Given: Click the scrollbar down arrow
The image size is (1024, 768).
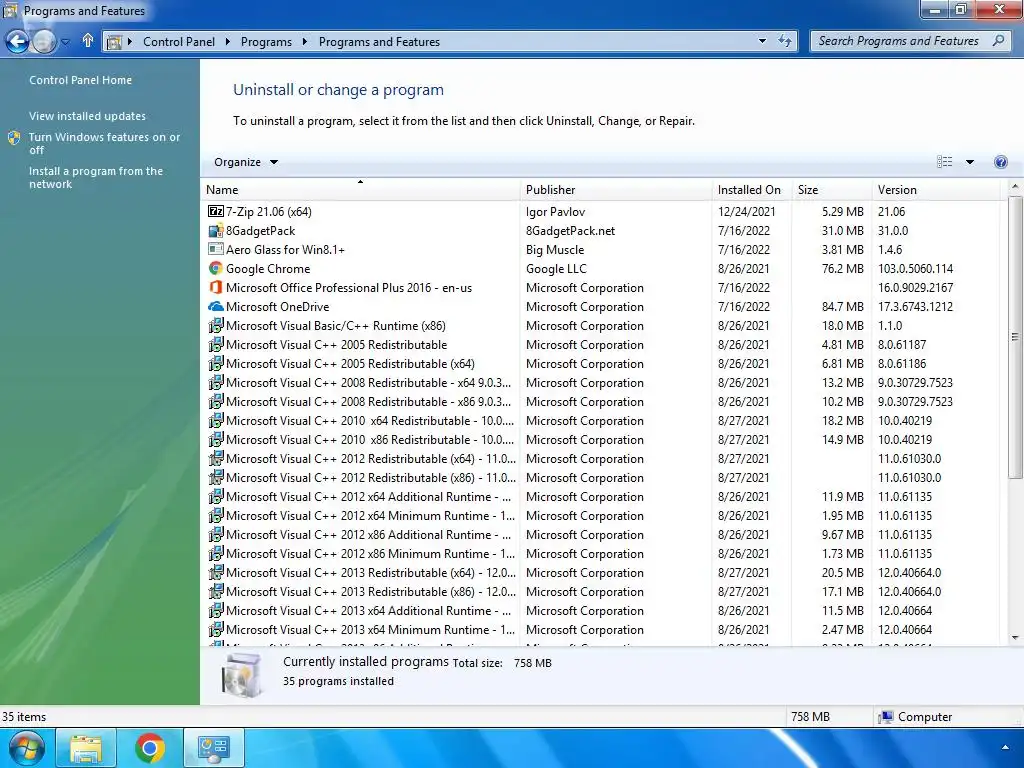Looking at the screenshot, I should click(x=1014, y=638).
